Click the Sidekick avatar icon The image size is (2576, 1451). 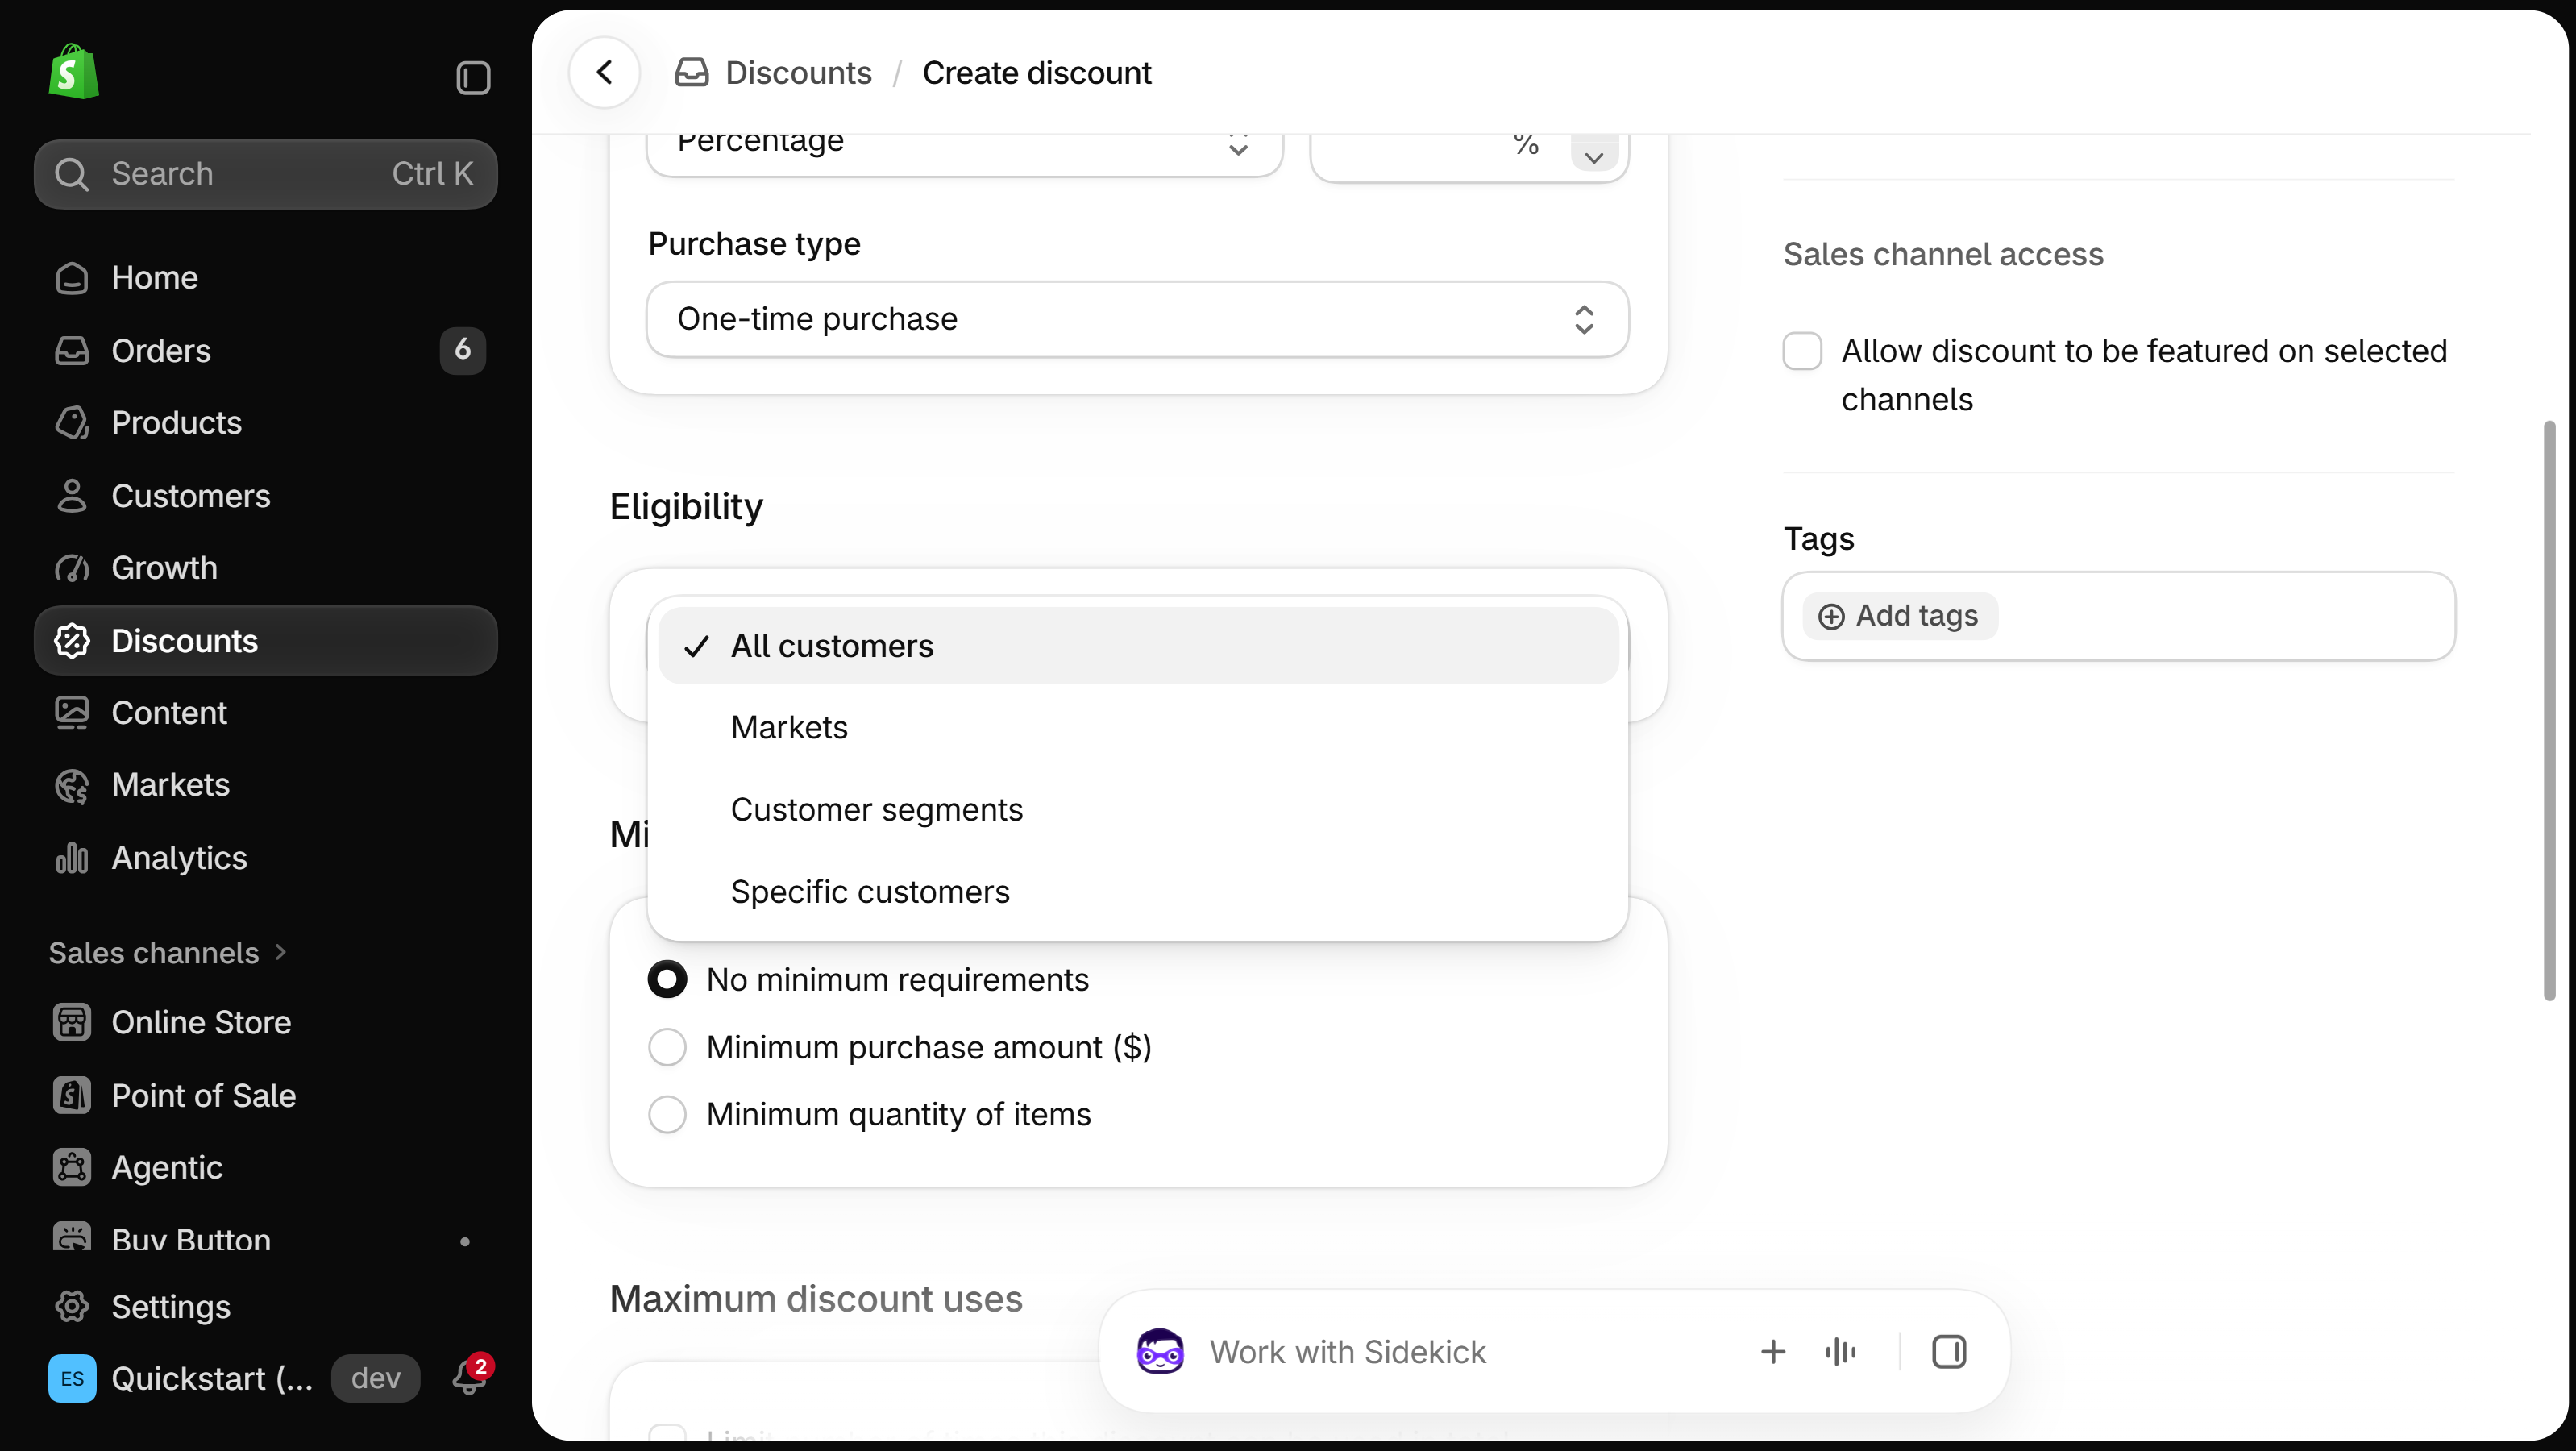pyautogui.click(x=1160, y=1351)
